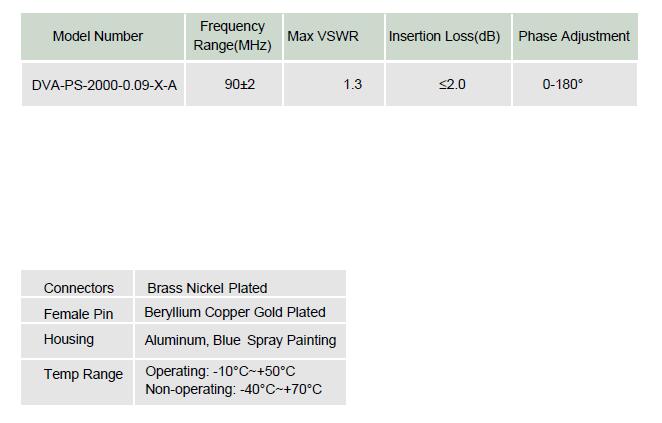Click the Max VSWR header cell
Screen dimensions: 662x423
pyautogui.click(x=334, y=36)
